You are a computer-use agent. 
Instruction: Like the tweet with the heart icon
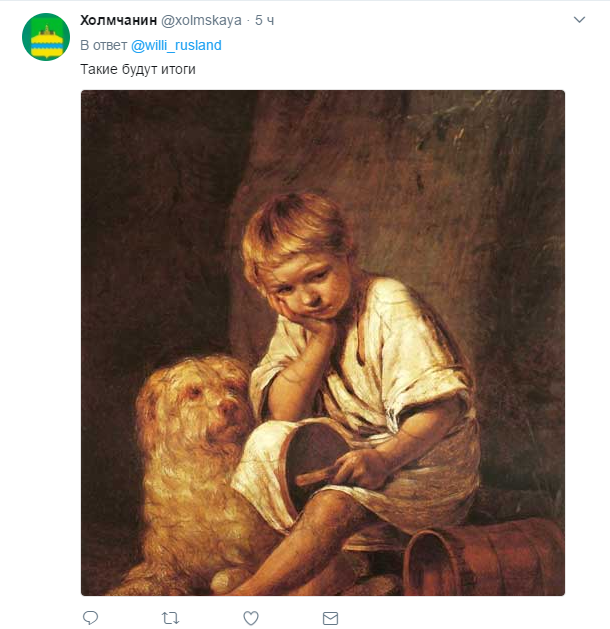(251, 618)
